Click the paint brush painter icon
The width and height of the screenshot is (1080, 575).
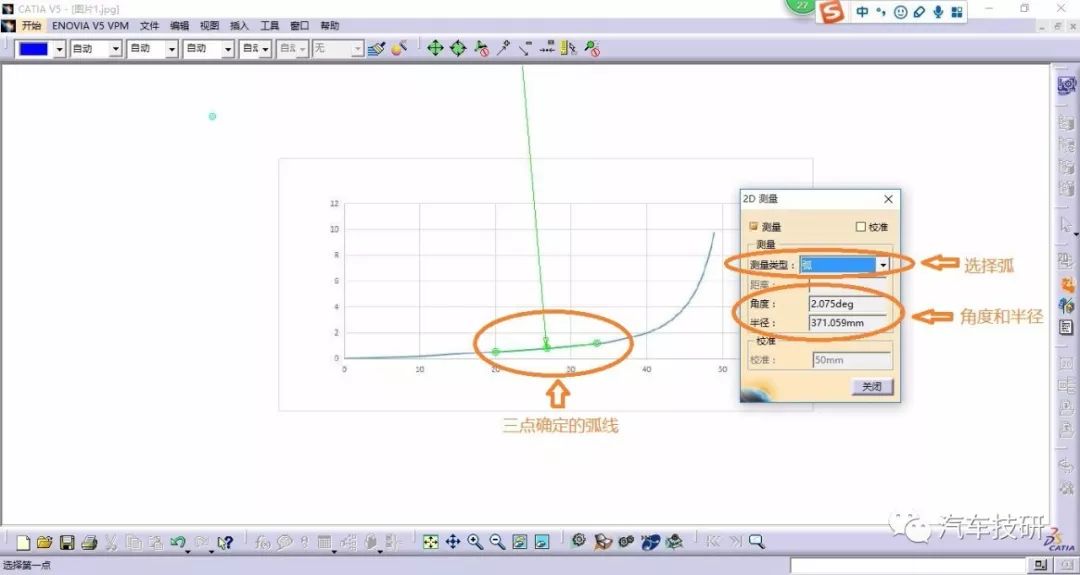(x=376, y=48)
